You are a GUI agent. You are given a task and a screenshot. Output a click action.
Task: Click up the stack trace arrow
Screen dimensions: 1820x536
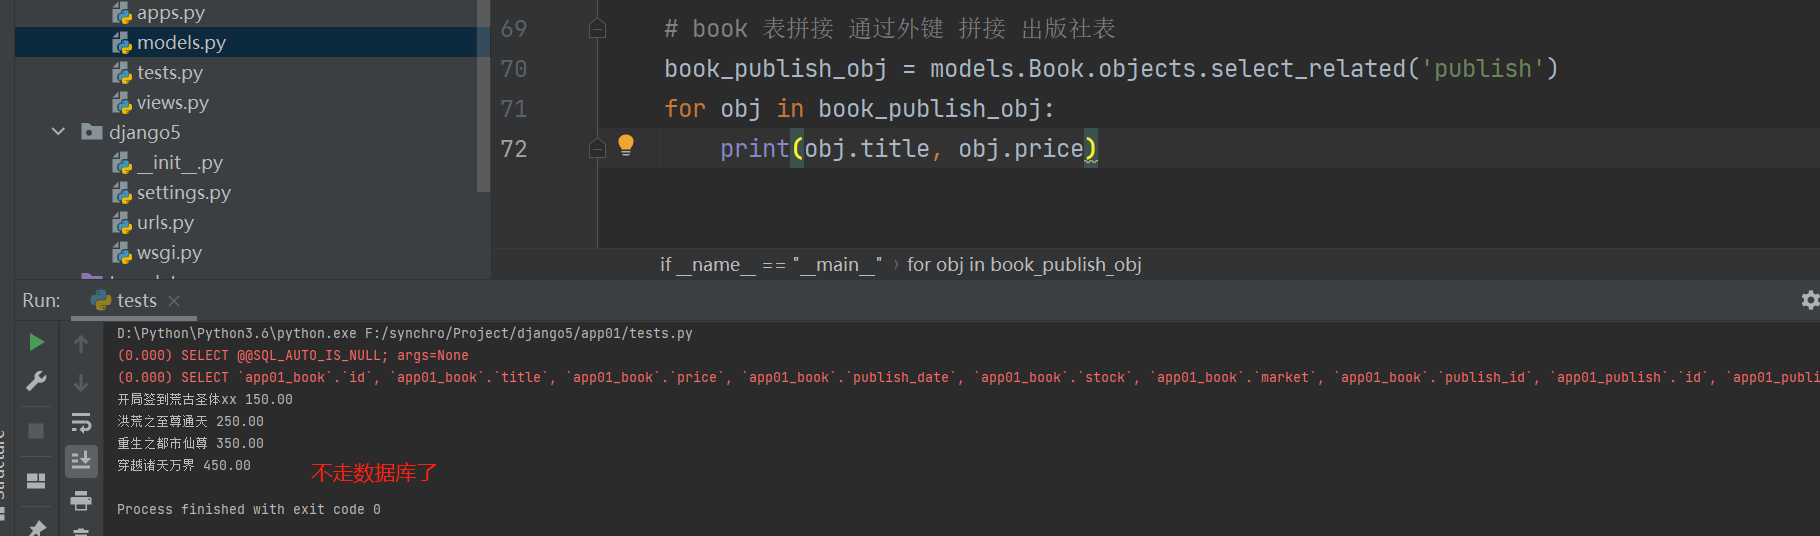click(x=81, y=344)
